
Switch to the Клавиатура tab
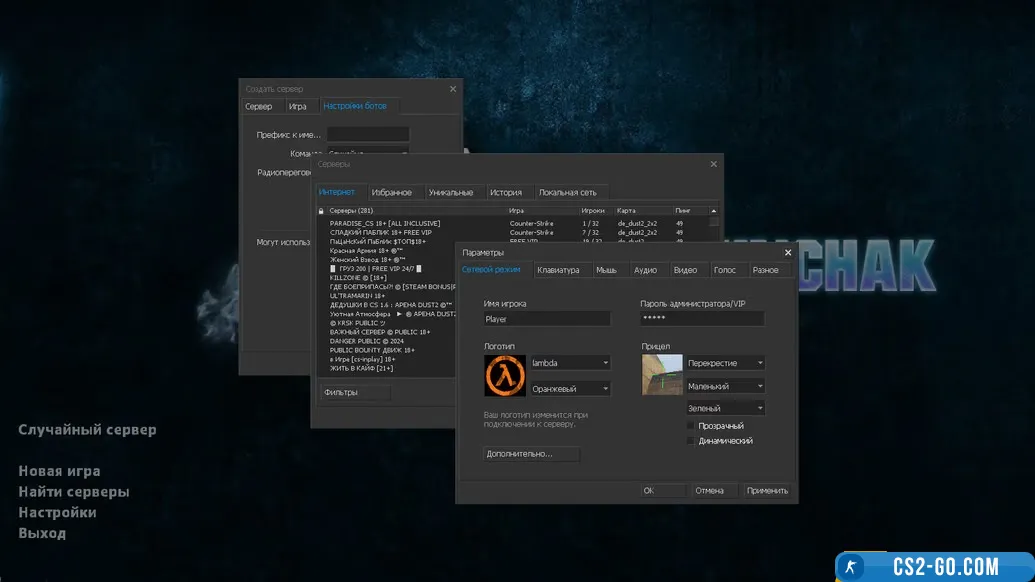click(558, 270)
